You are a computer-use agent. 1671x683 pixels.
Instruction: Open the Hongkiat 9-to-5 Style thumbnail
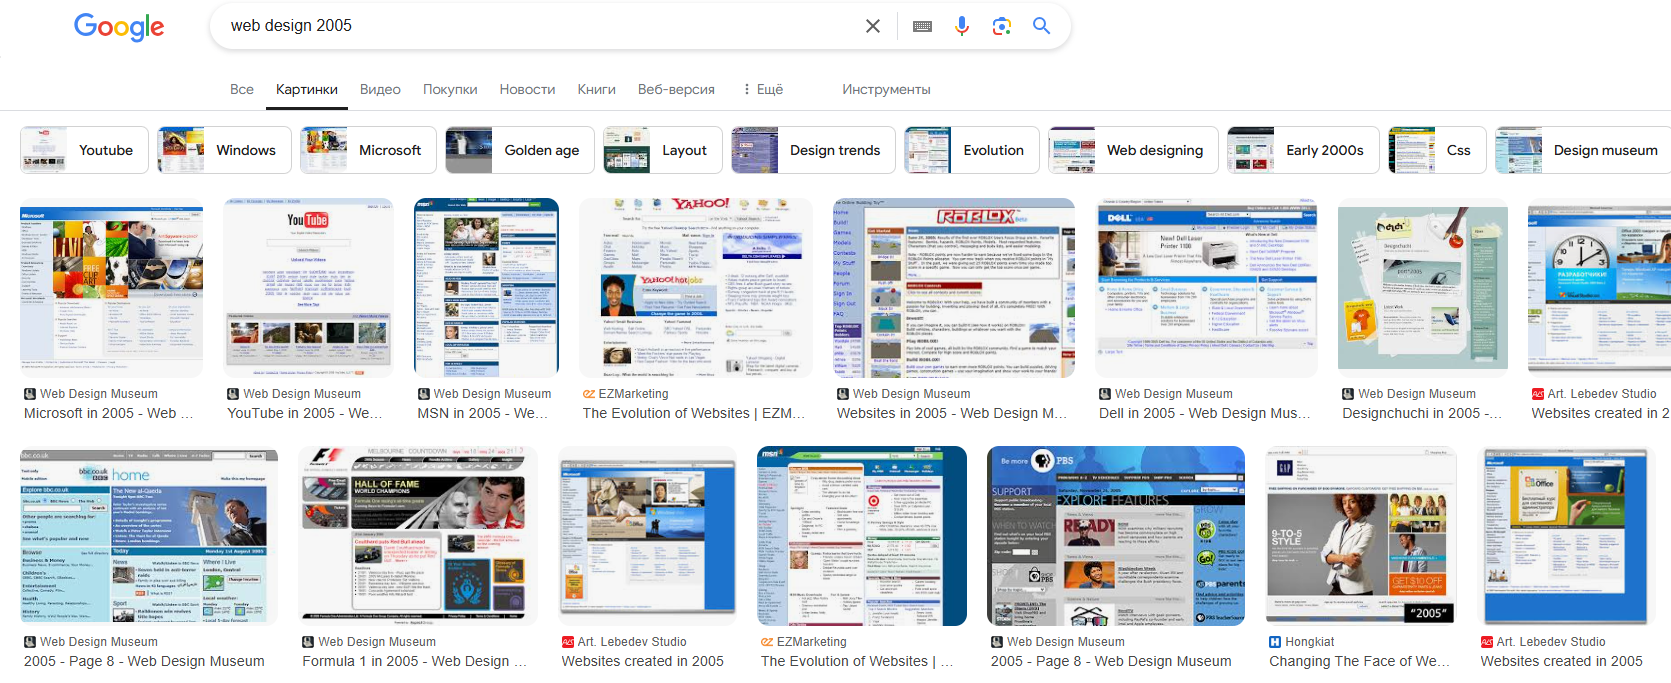[x=1361, y=536]
